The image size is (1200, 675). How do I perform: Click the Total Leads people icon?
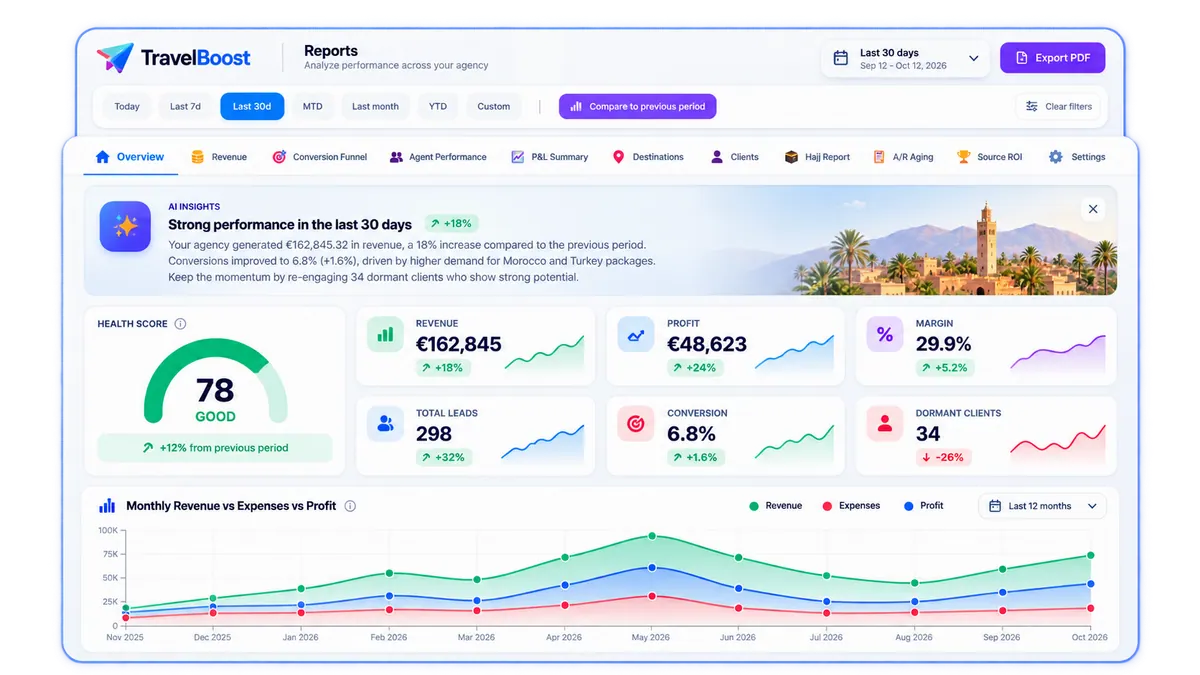(x=385, y=424)
